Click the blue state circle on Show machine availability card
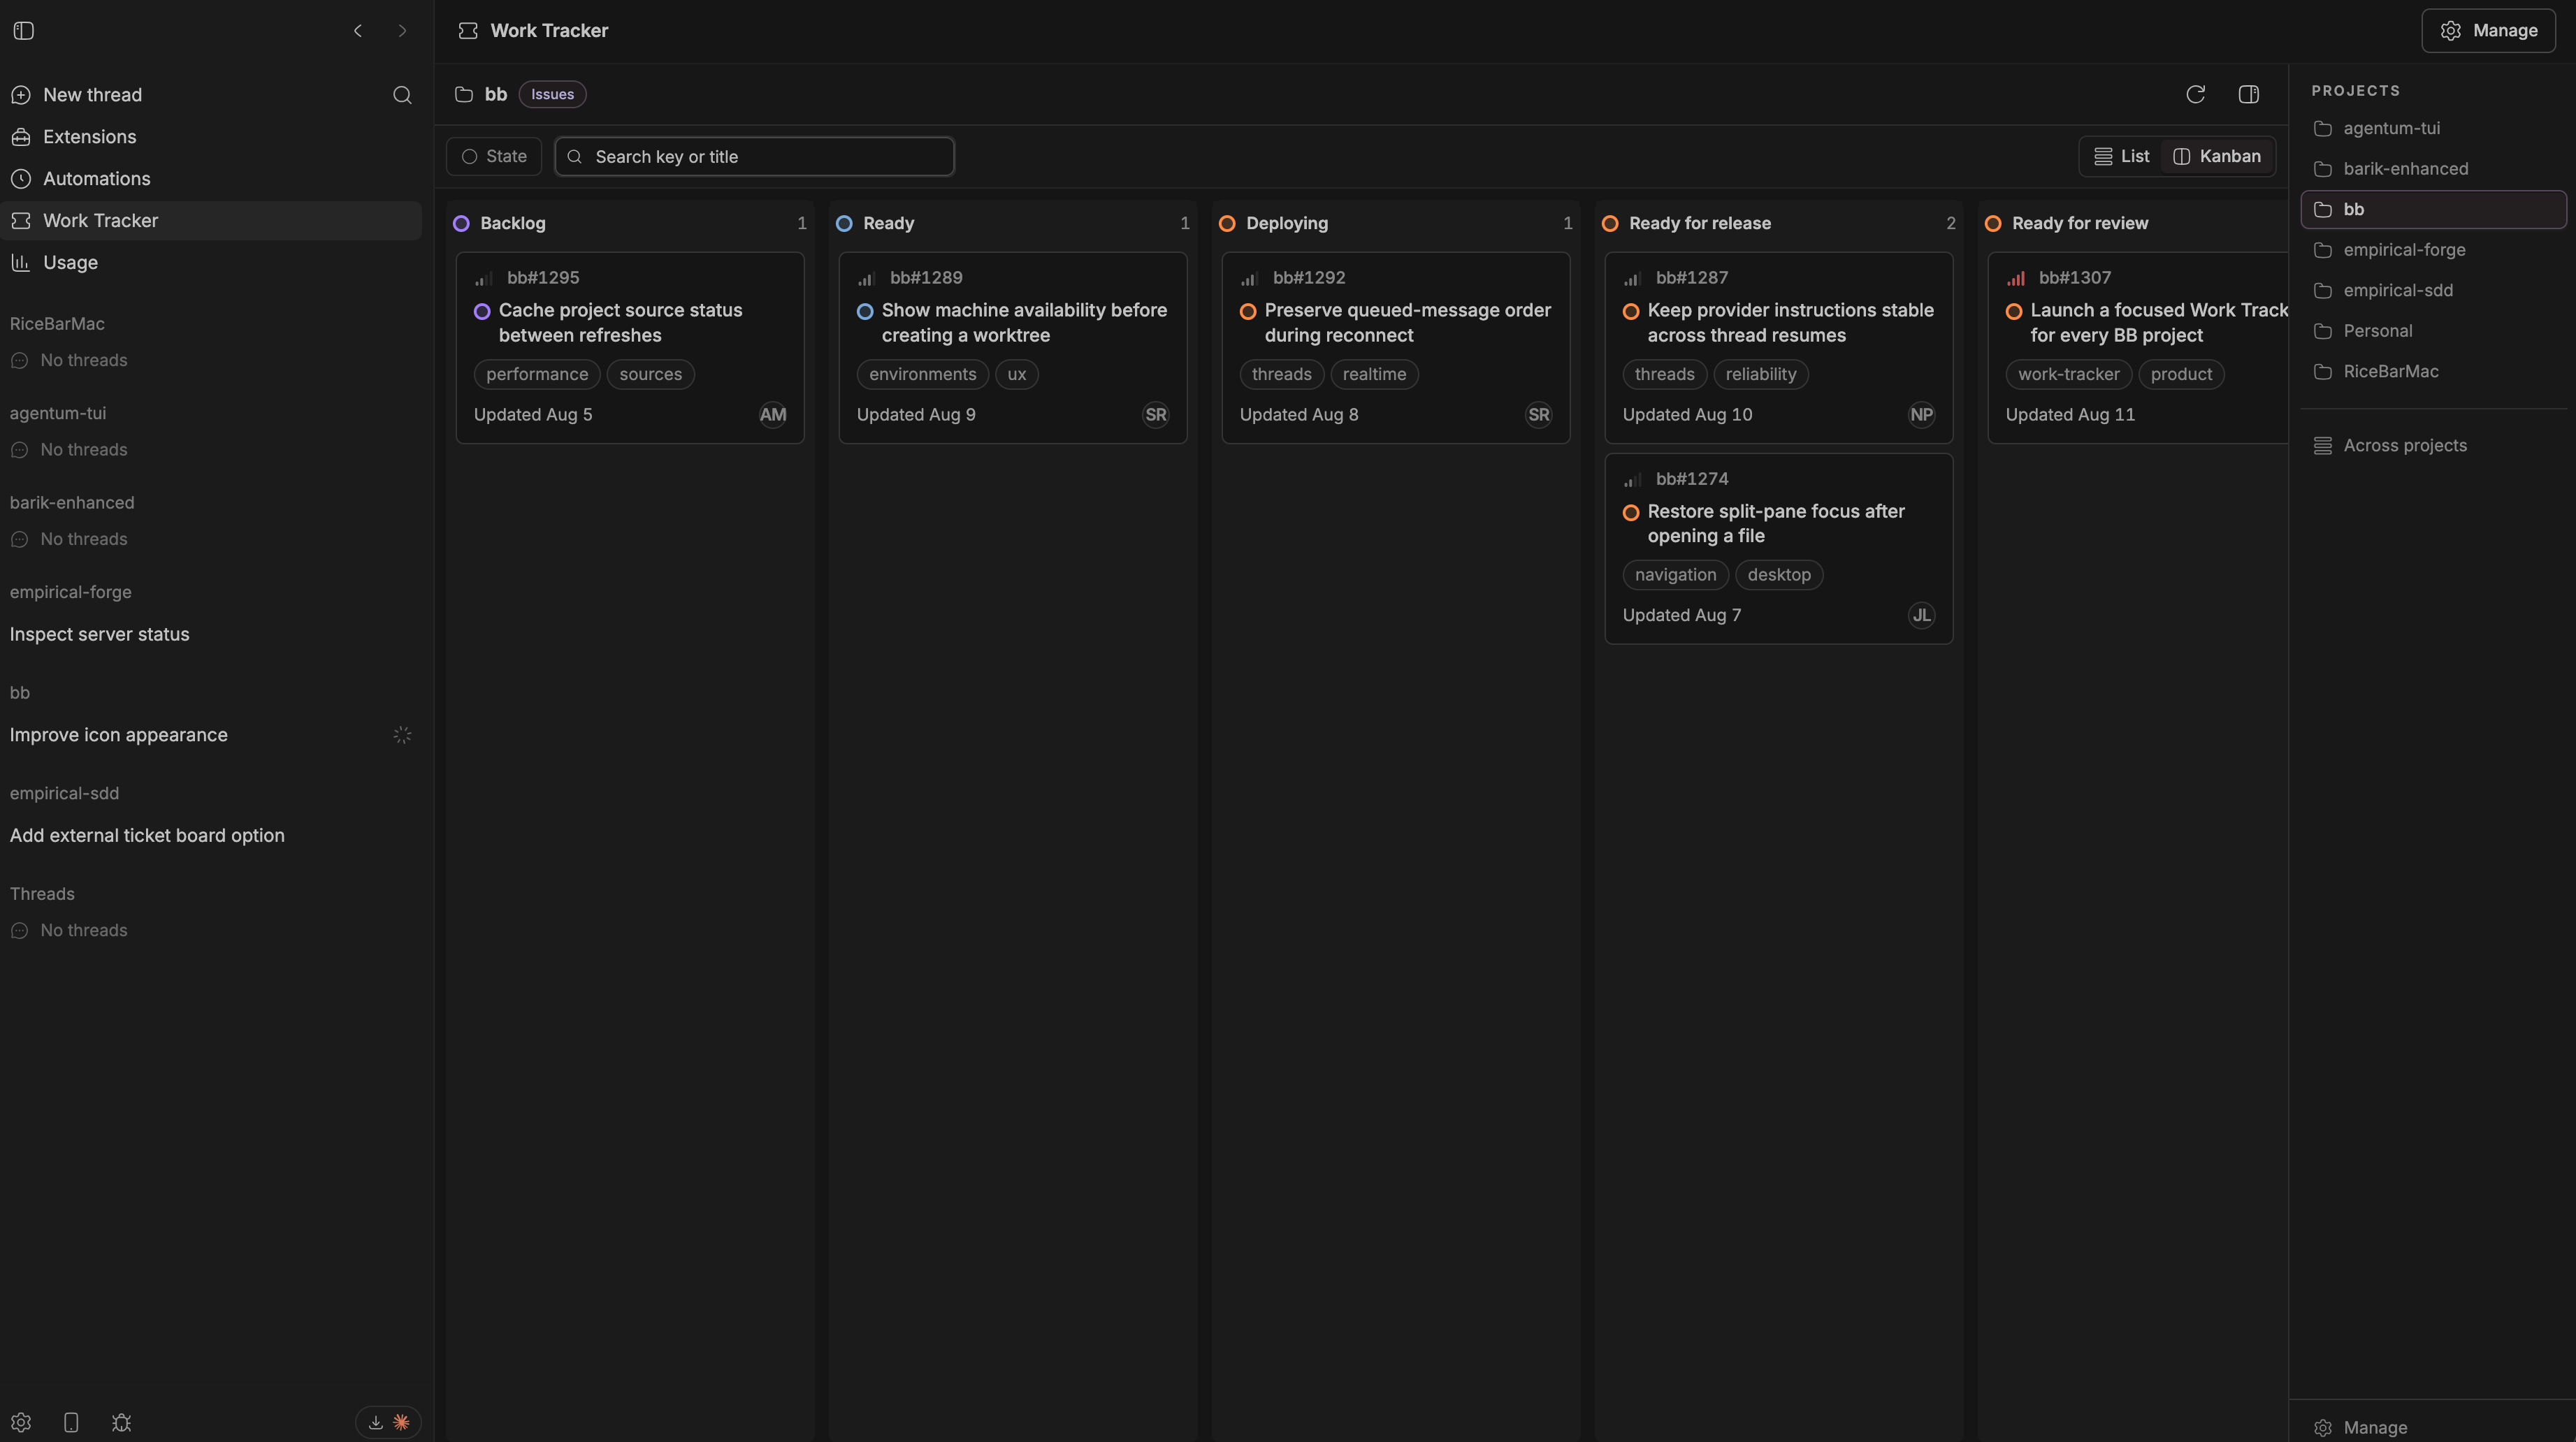 point(865,311)
